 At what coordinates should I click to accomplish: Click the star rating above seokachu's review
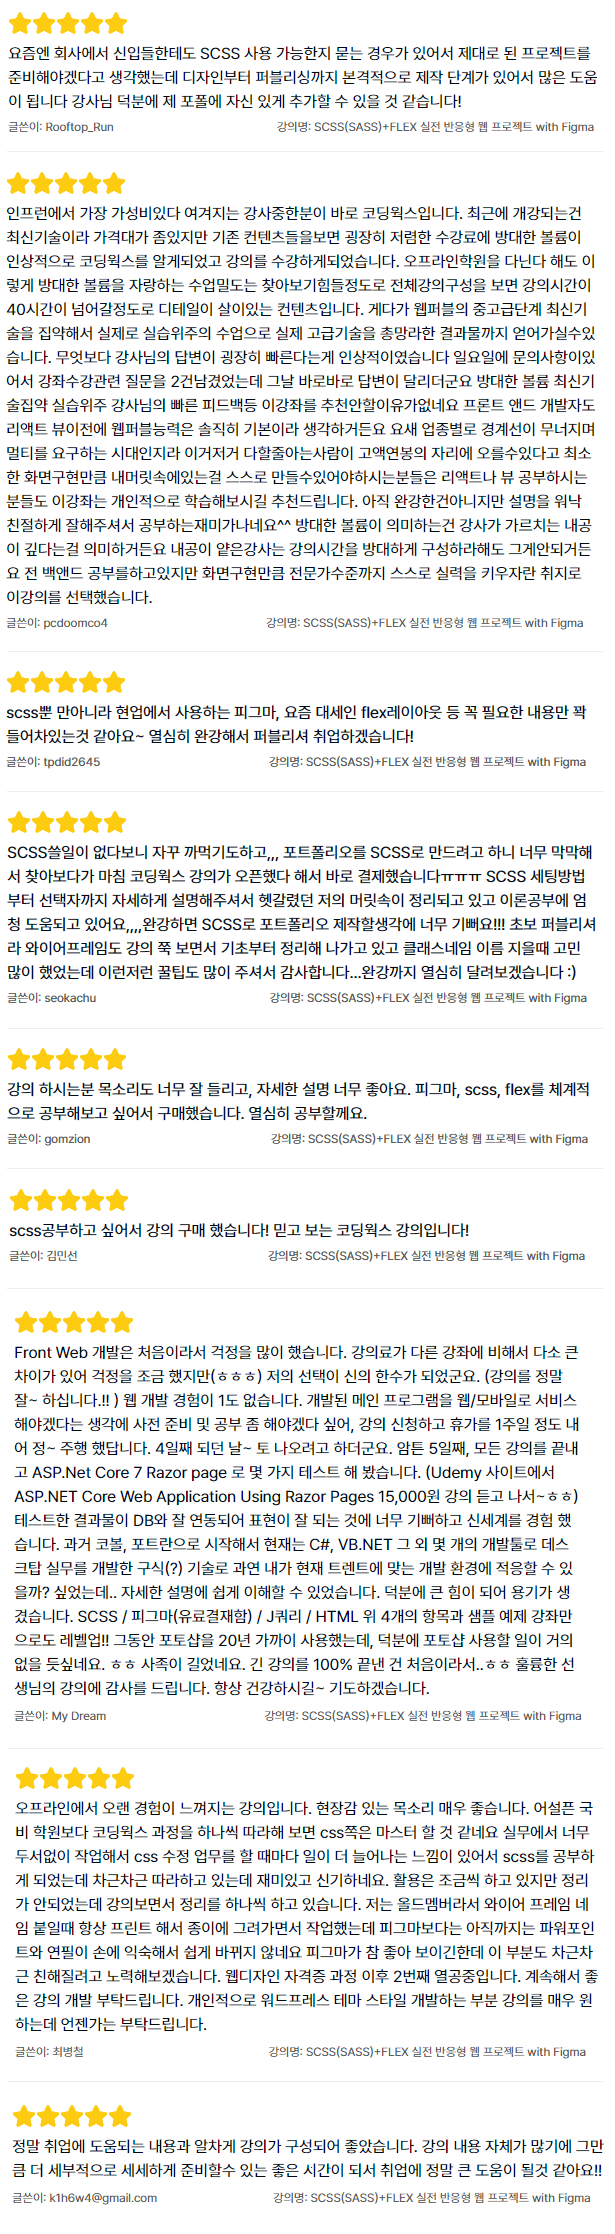tap(66, 822)
